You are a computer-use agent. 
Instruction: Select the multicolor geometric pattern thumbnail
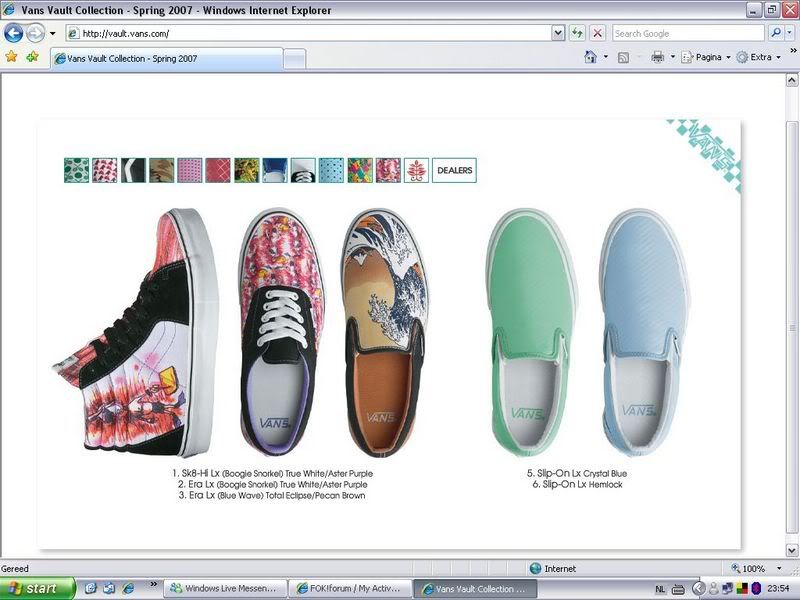(360, 170)
